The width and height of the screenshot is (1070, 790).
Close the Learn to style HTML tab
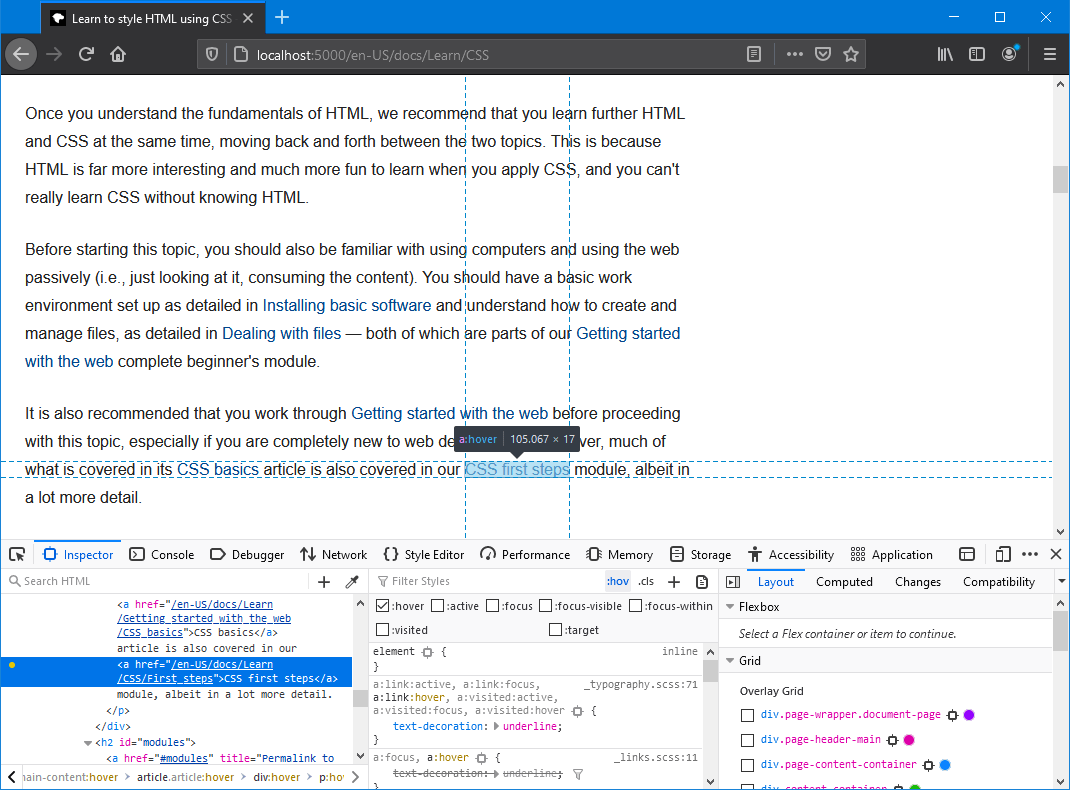click(248, 18)
